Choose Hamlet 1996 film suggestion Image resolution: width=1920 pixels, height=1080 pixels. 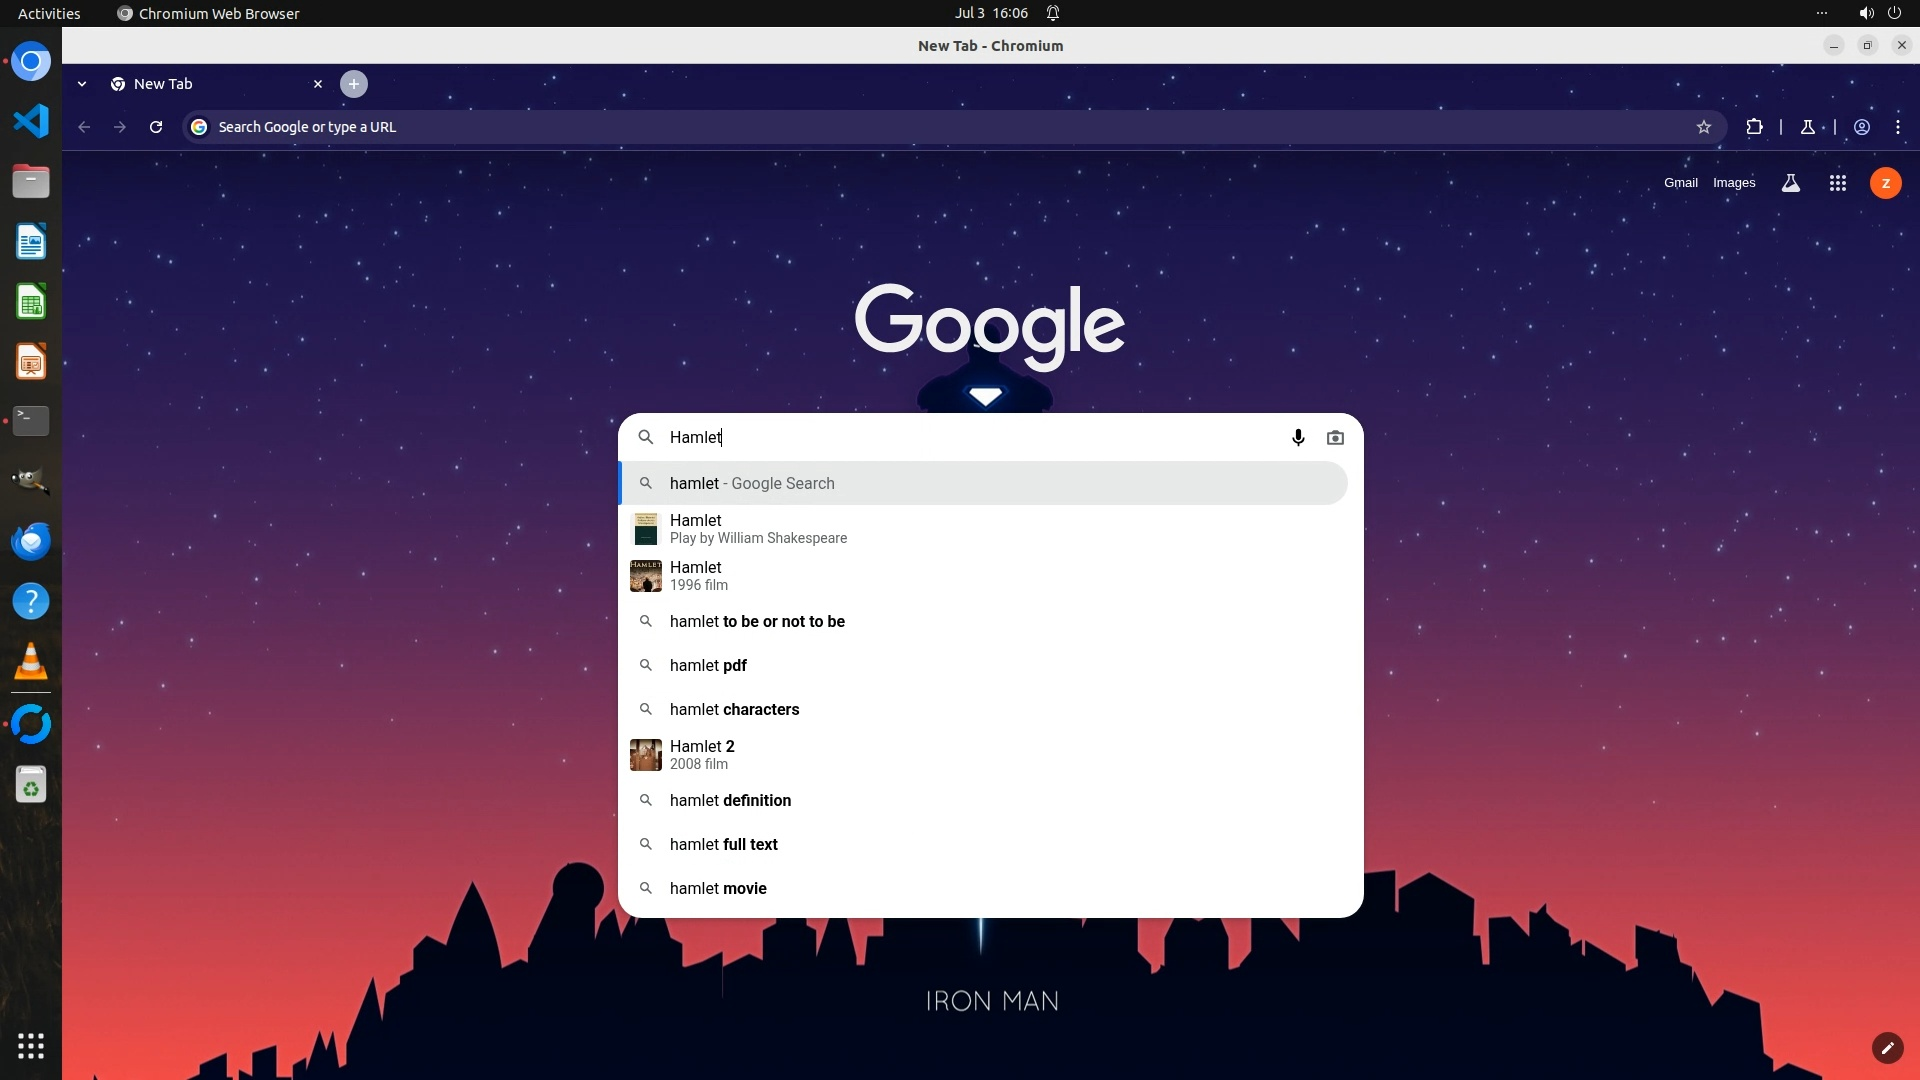pos(700,576)
